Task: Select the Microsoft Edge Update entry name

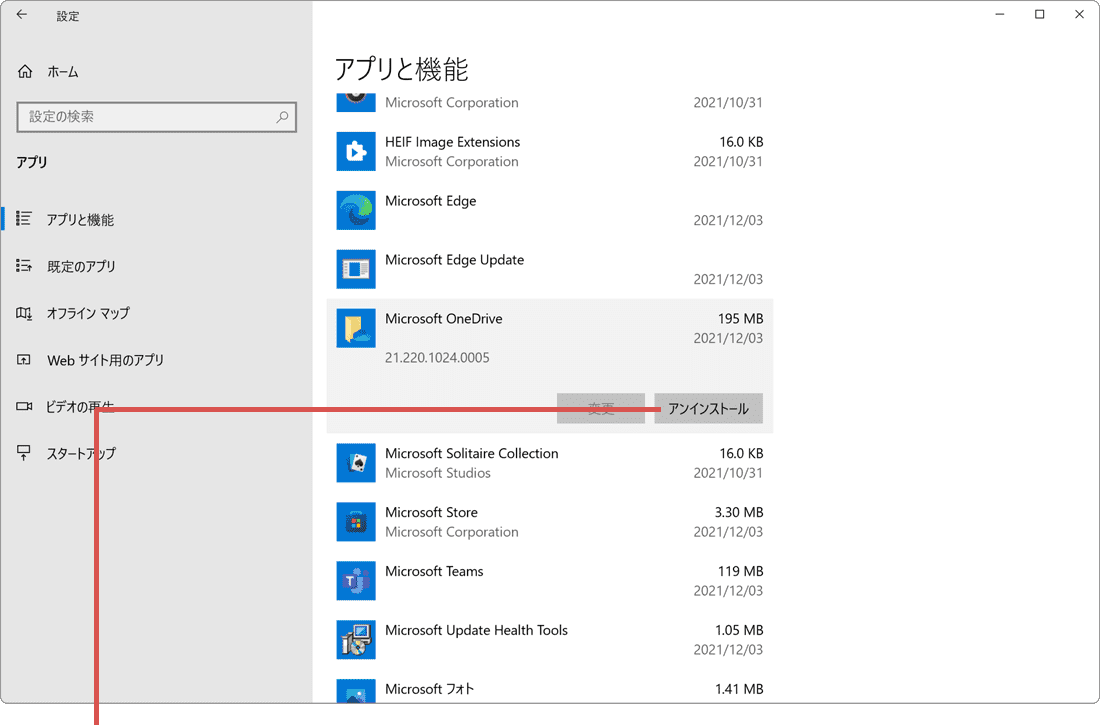Action: [x=455, y=260]
